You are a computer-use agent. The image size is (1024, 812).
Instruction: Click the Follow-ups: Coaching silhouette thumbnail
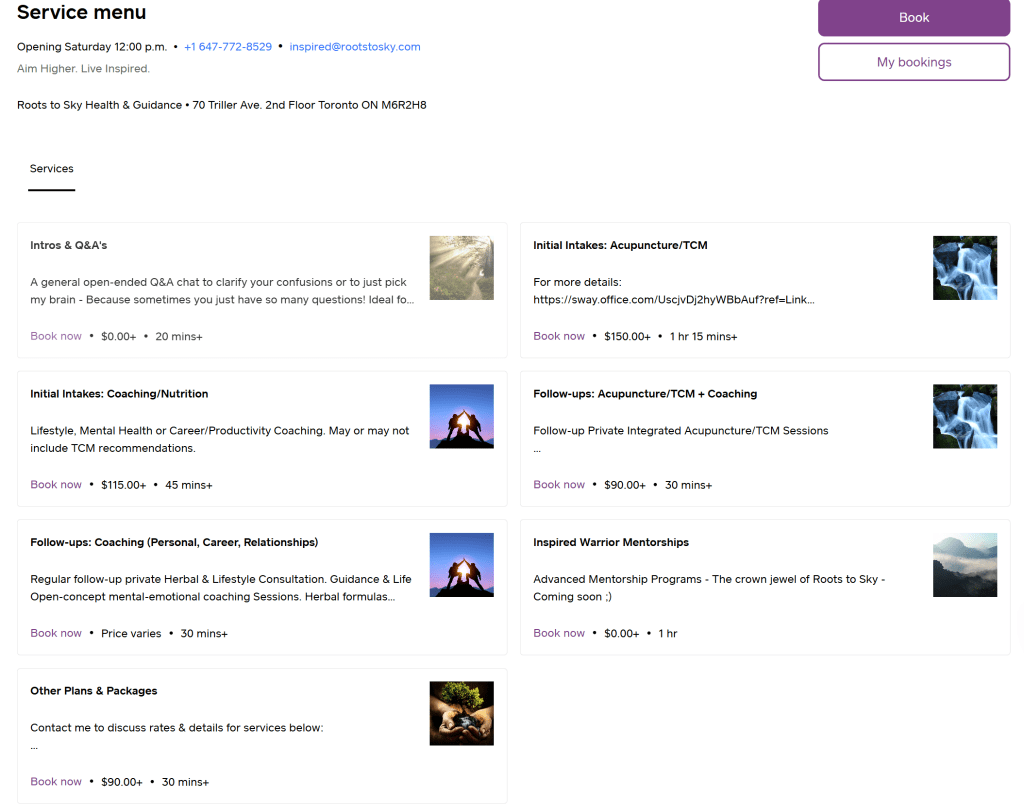pyautogui.click(x=461, y=565)
